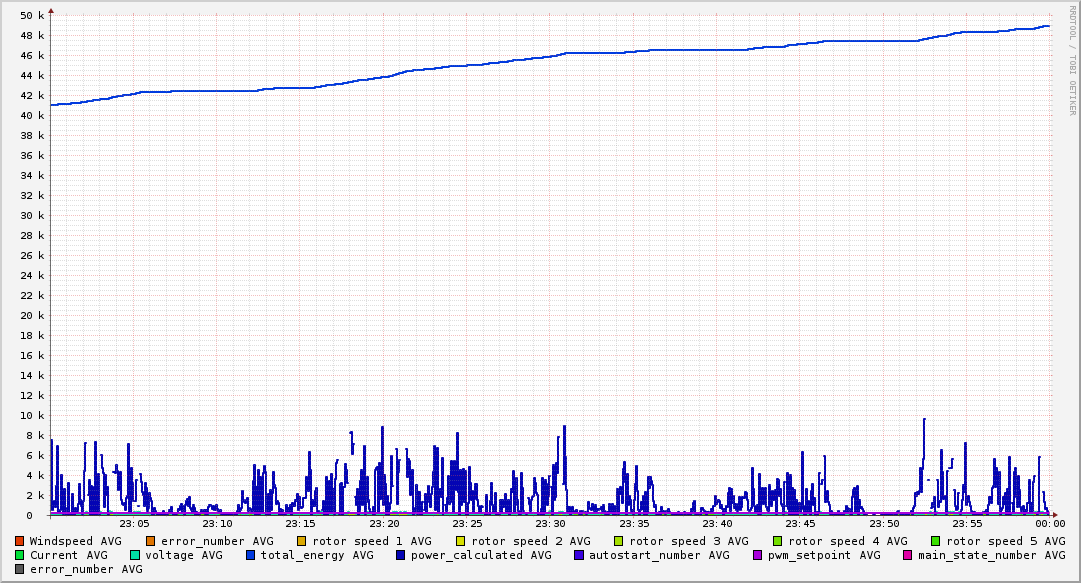Click the green Current AVG legend swatch

click(20, 555)
